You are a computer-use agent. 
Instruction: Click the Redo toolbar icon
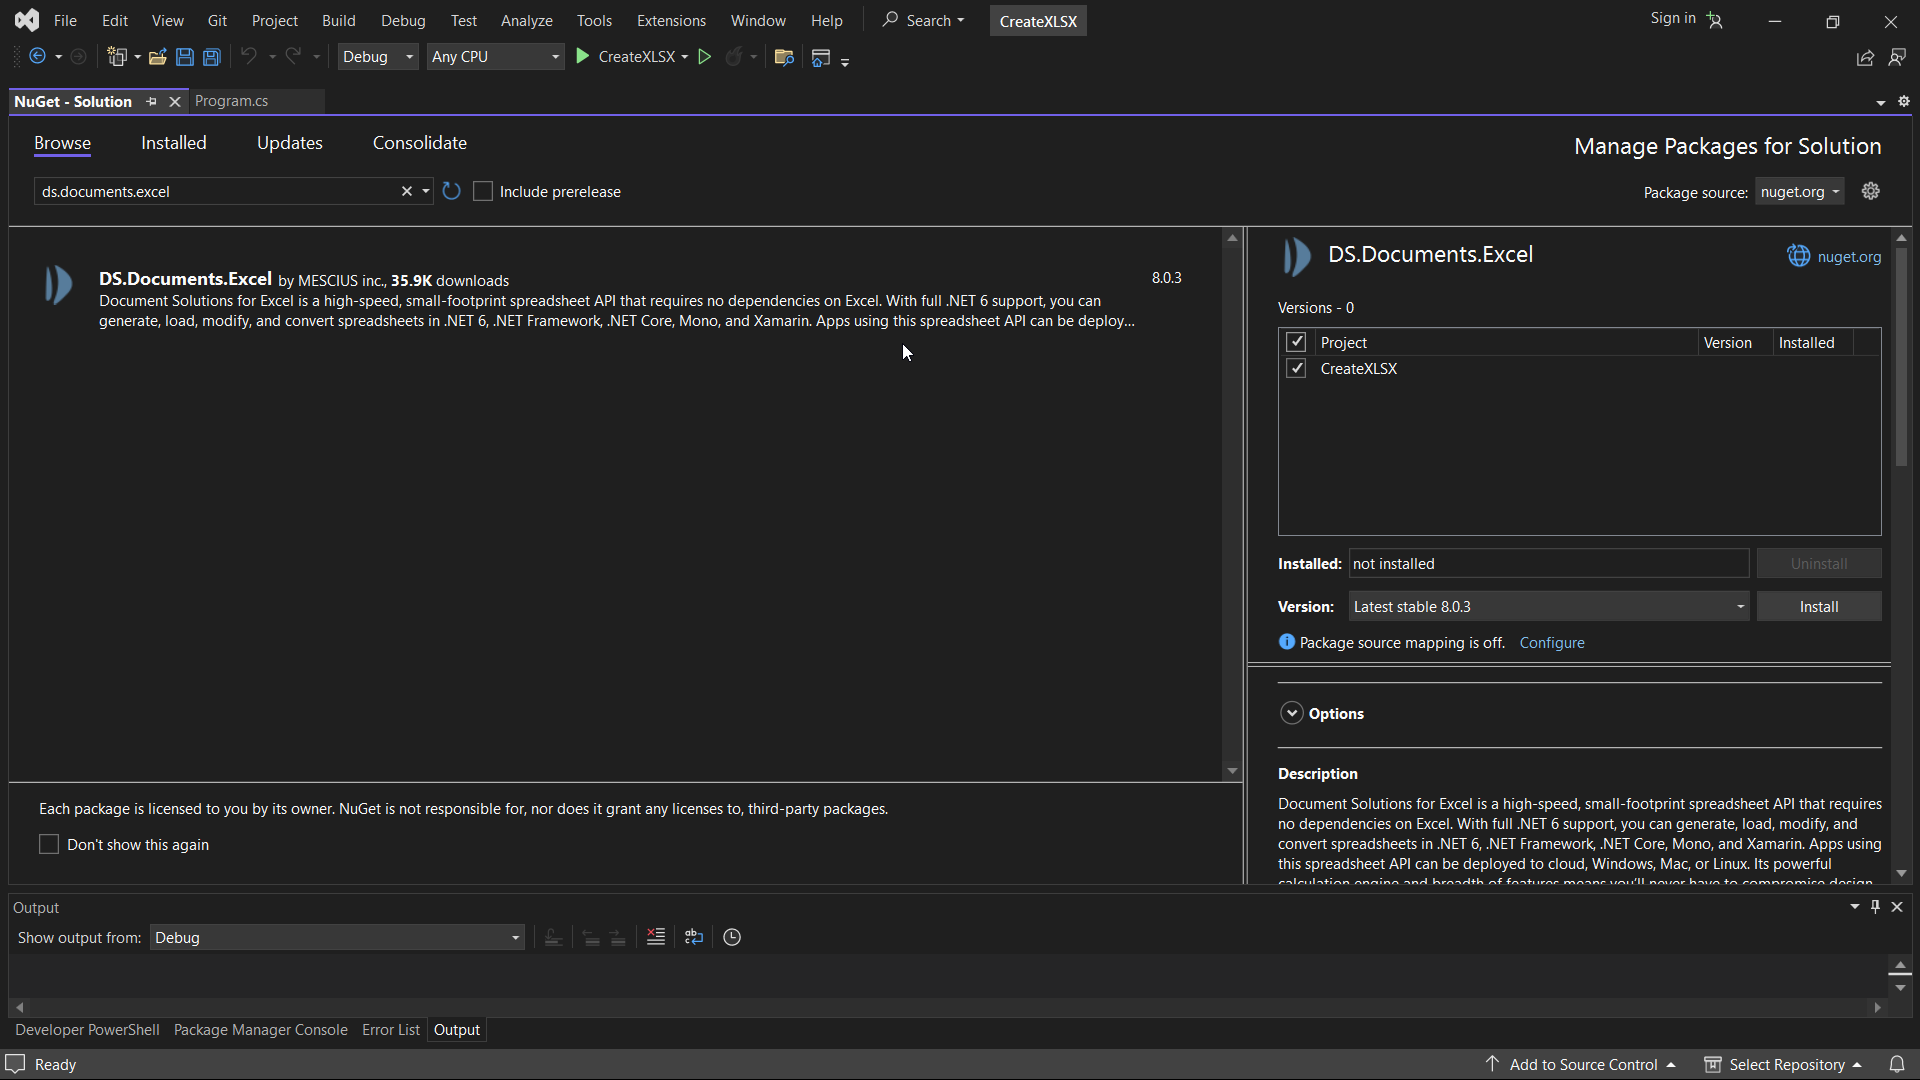(293, 57)
